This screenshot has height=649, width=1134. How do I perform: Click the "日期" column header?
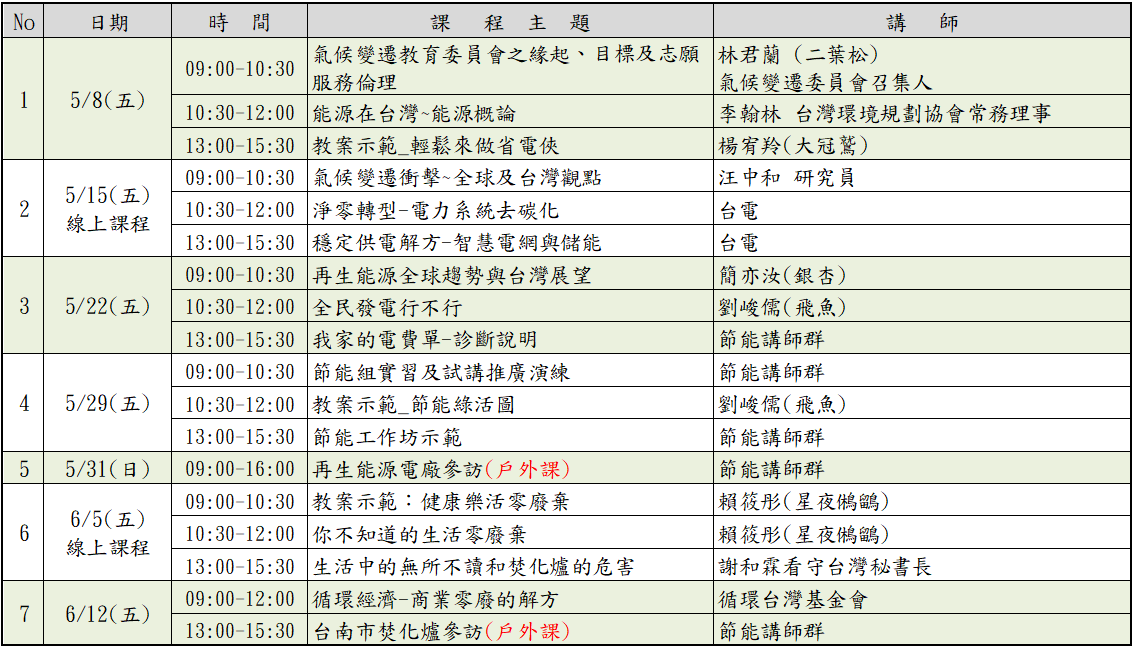(x=108, y=23)
